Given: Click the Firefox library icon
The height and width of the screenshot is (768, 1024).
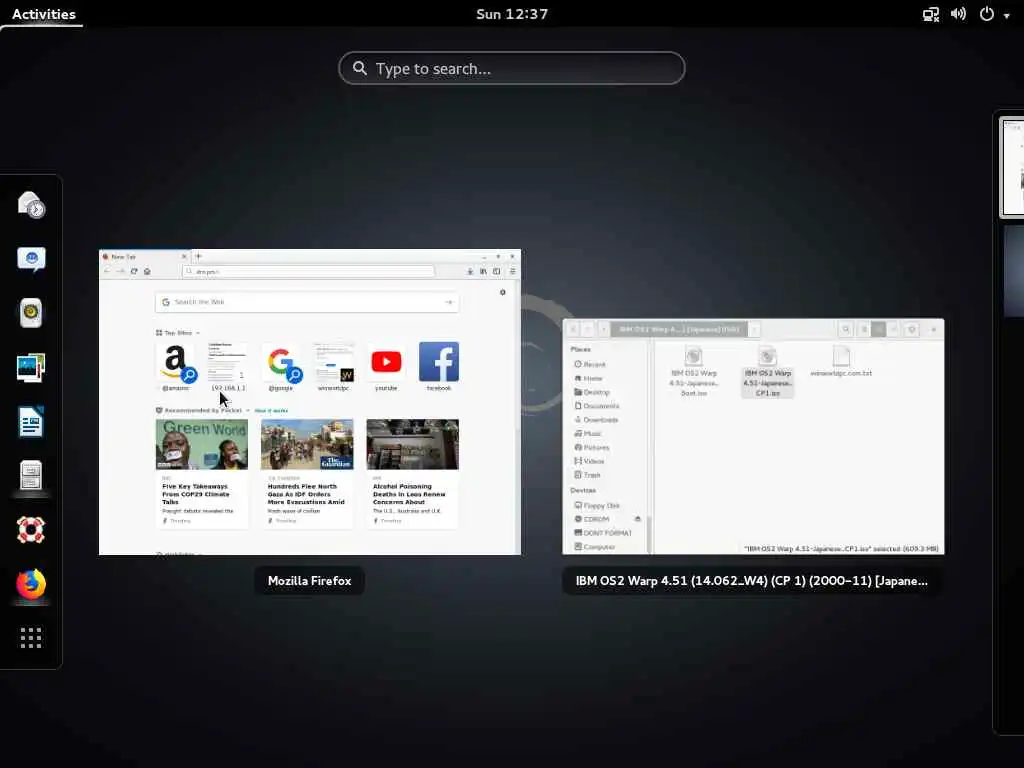Looking at the screenshot, I should pyautogui.click(x=483, y=271).
